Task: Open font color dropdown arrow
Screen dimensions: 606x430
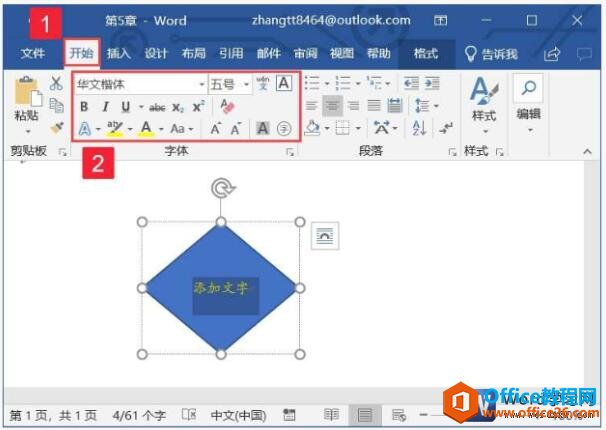Action: [161, 129]
